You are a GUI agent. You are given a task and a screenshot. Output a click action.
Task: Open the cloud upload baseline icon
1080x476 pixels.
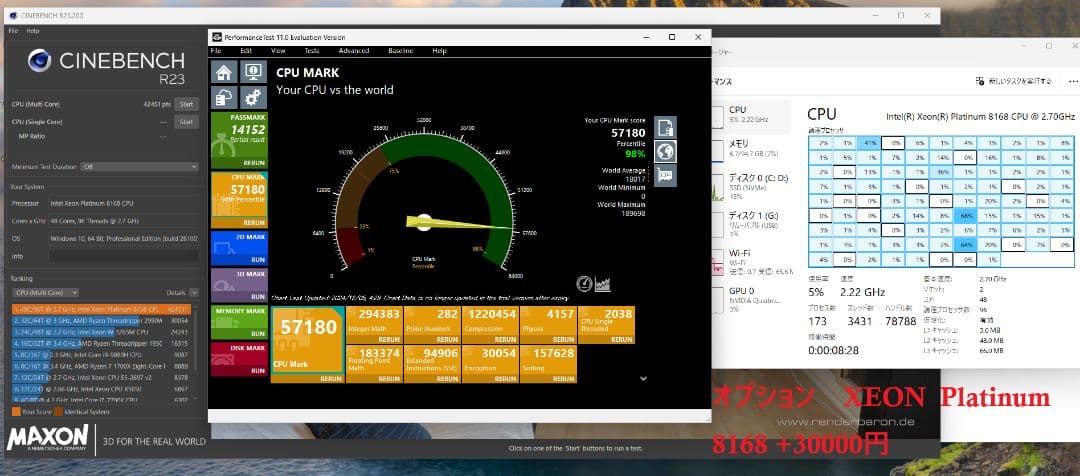coord(224,97)
